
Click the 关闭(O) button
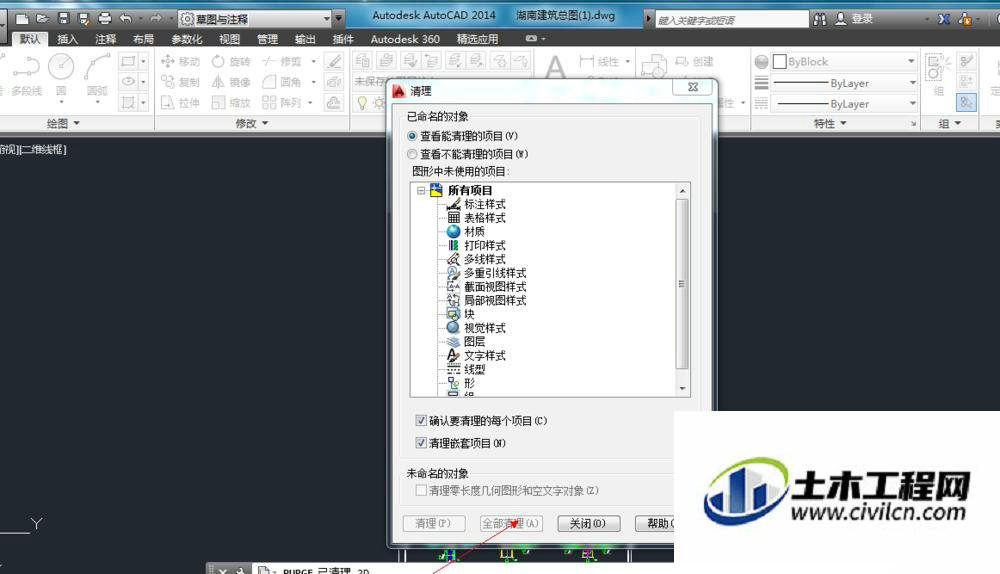tap(589, 523)
